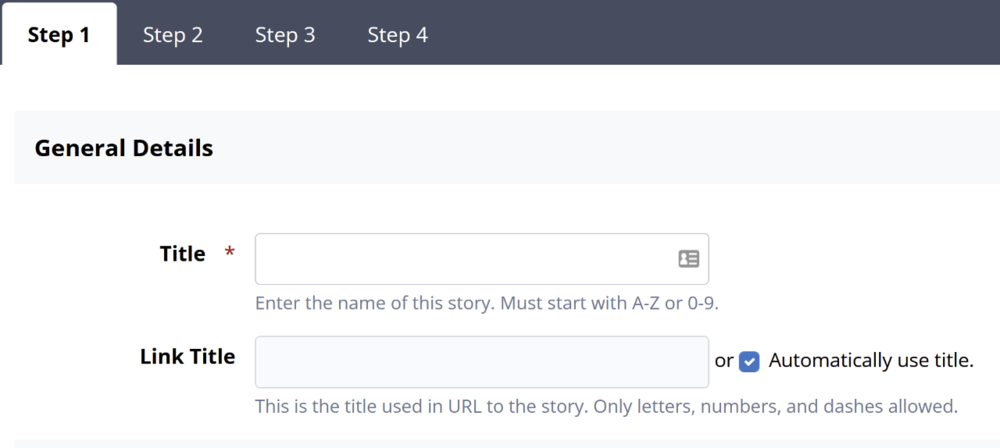
Task: Click the General Details section heading
Action: (x=123, y=148)
